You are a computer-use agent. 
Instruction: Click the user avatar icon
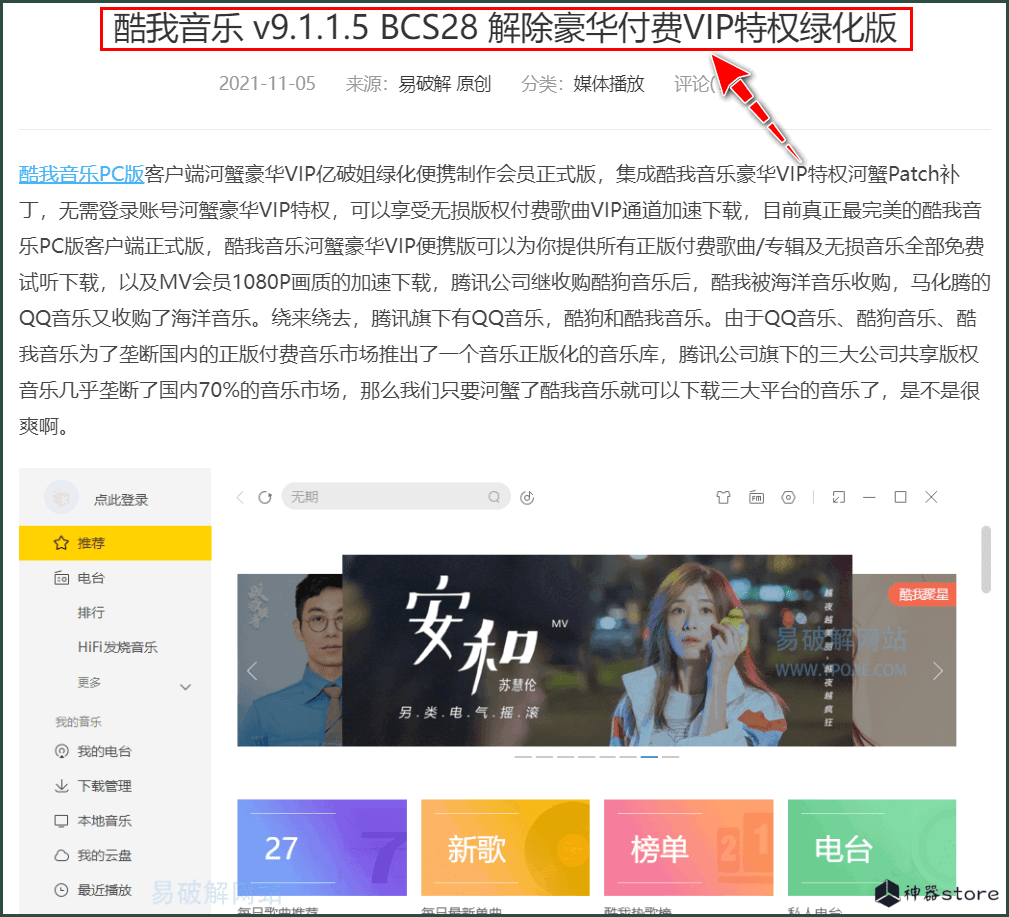(x=61, y=498)
